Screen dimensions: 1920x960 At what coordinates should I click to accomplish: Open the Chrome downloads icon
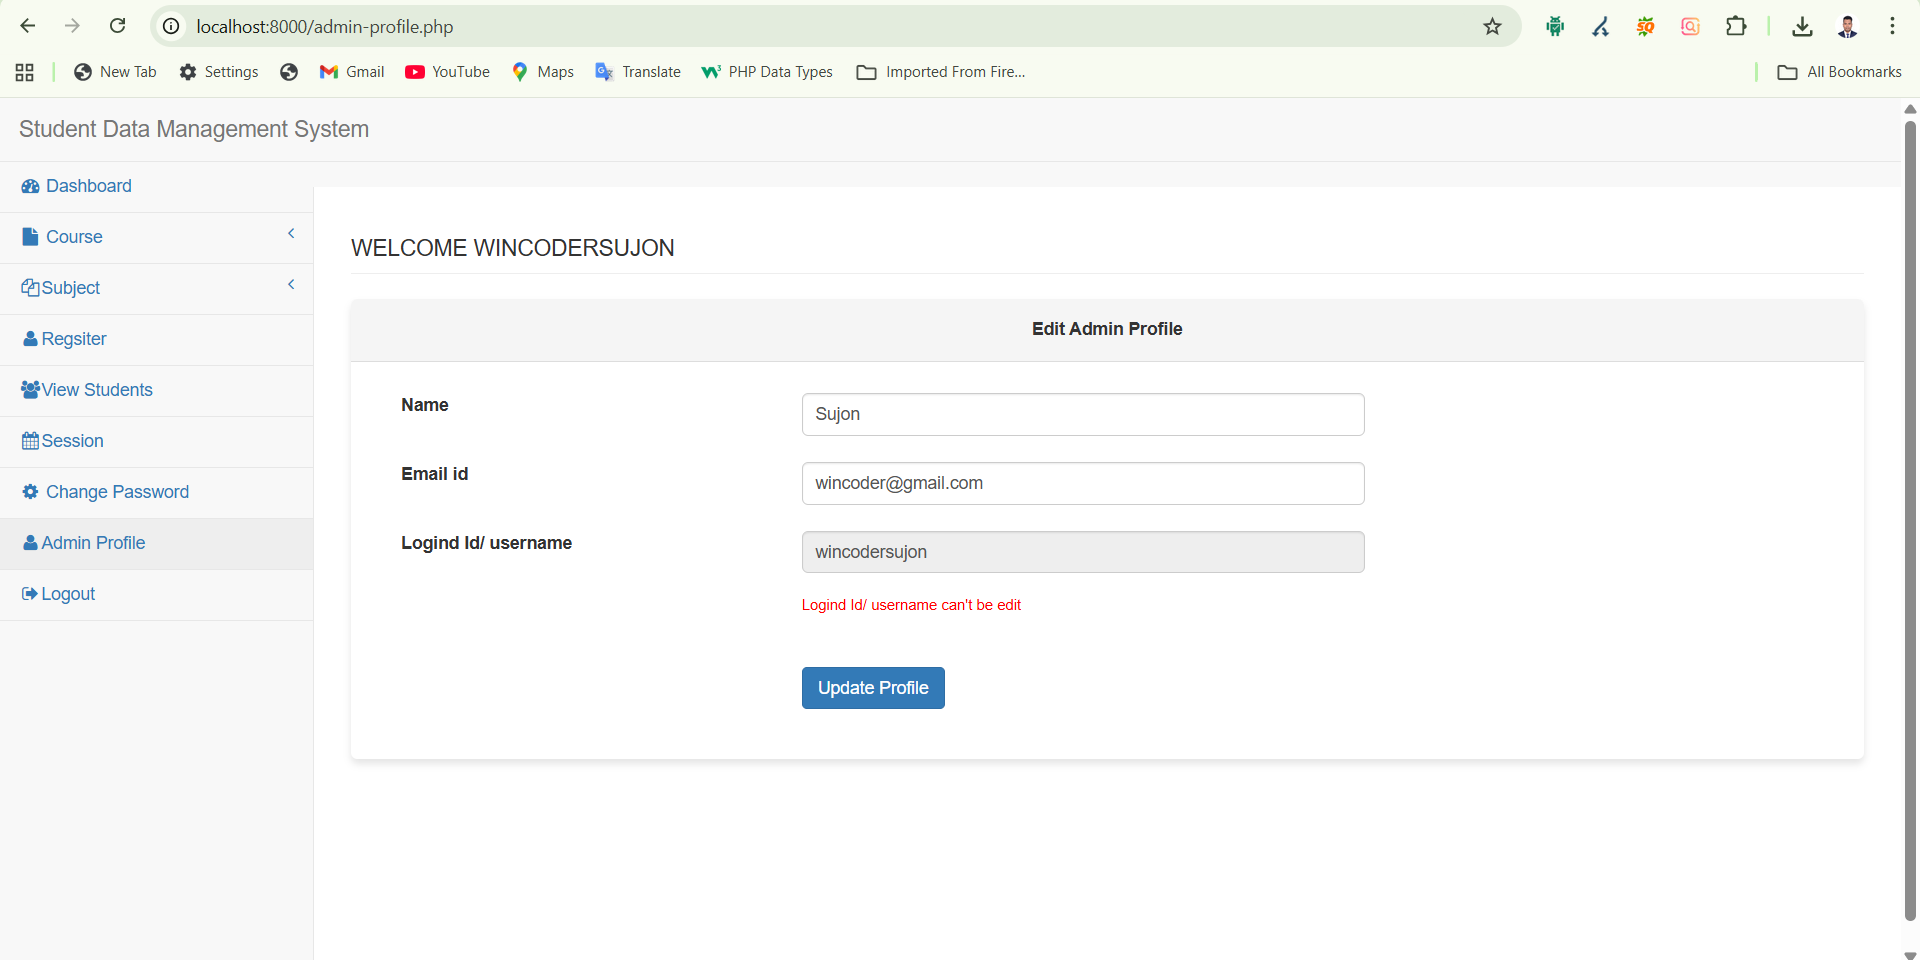(1802, 27)
